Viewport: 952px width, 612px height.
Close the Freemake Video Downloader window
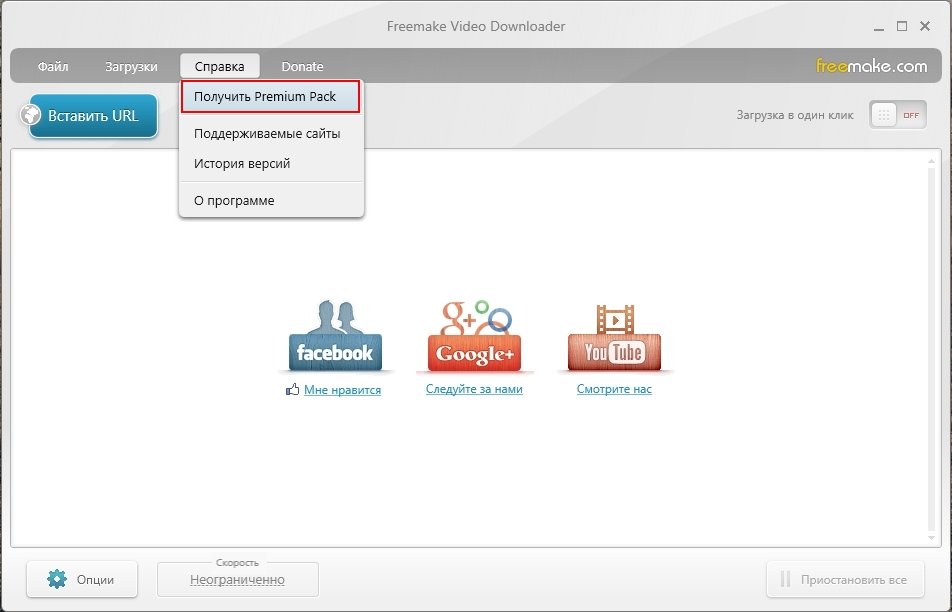925,26
